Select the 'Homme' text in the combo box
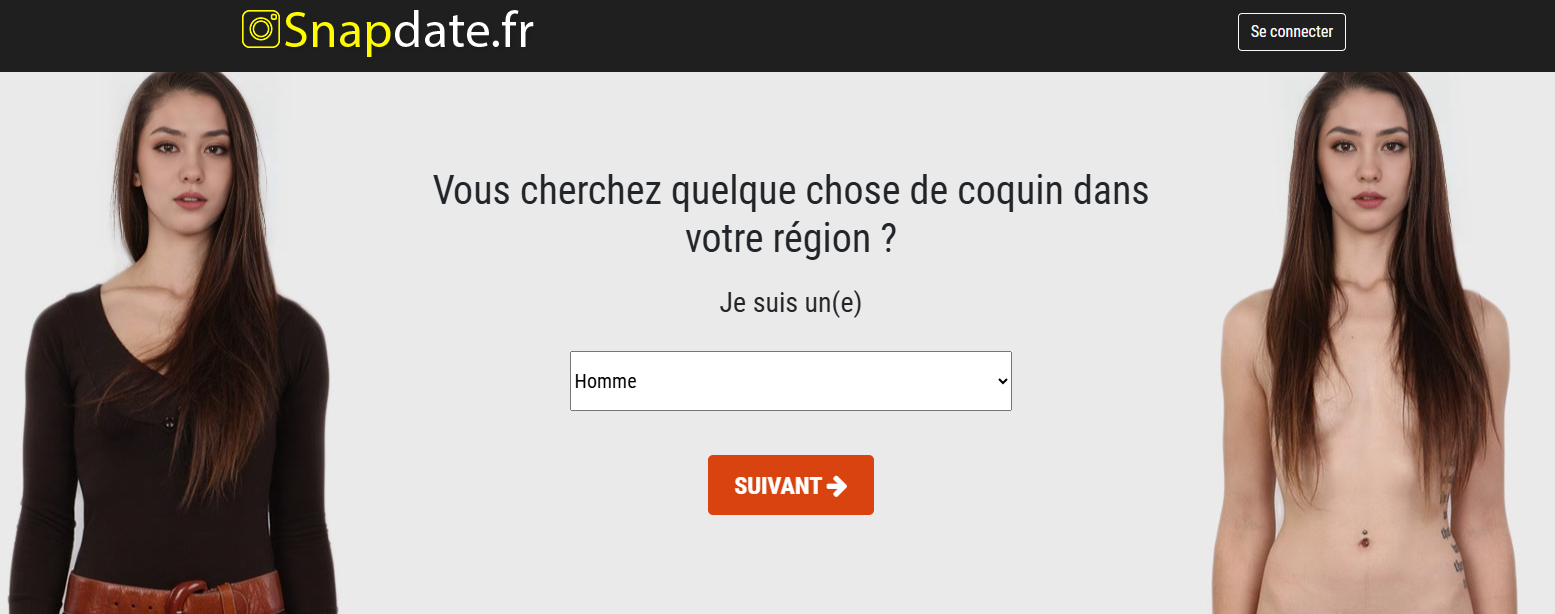This screenshot has height=614, width=1555. (x=606, y=381)
